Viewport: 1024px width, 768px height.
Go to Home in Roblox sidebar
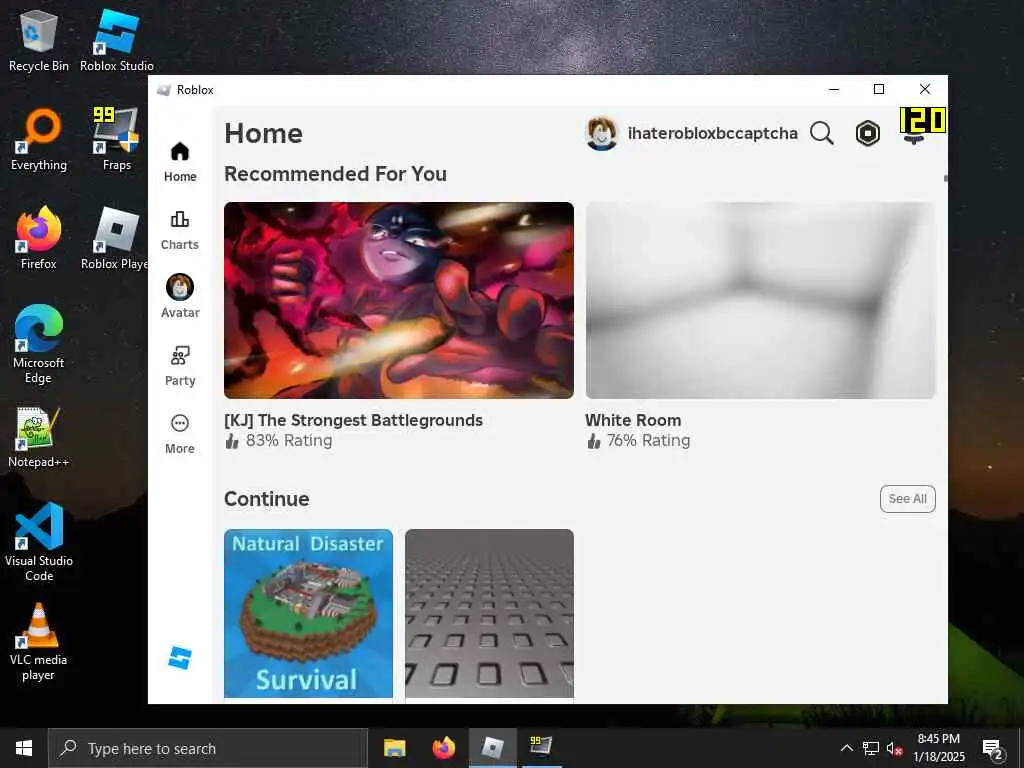coord(180,162)
